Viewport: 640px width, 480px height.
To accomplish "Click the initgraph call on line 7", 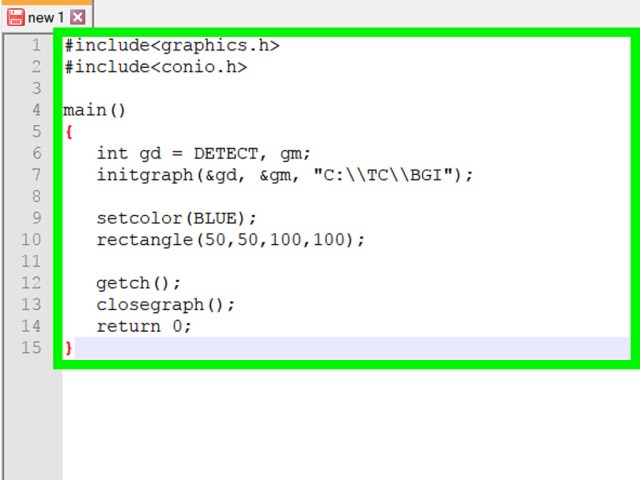I will coord(284,175).
